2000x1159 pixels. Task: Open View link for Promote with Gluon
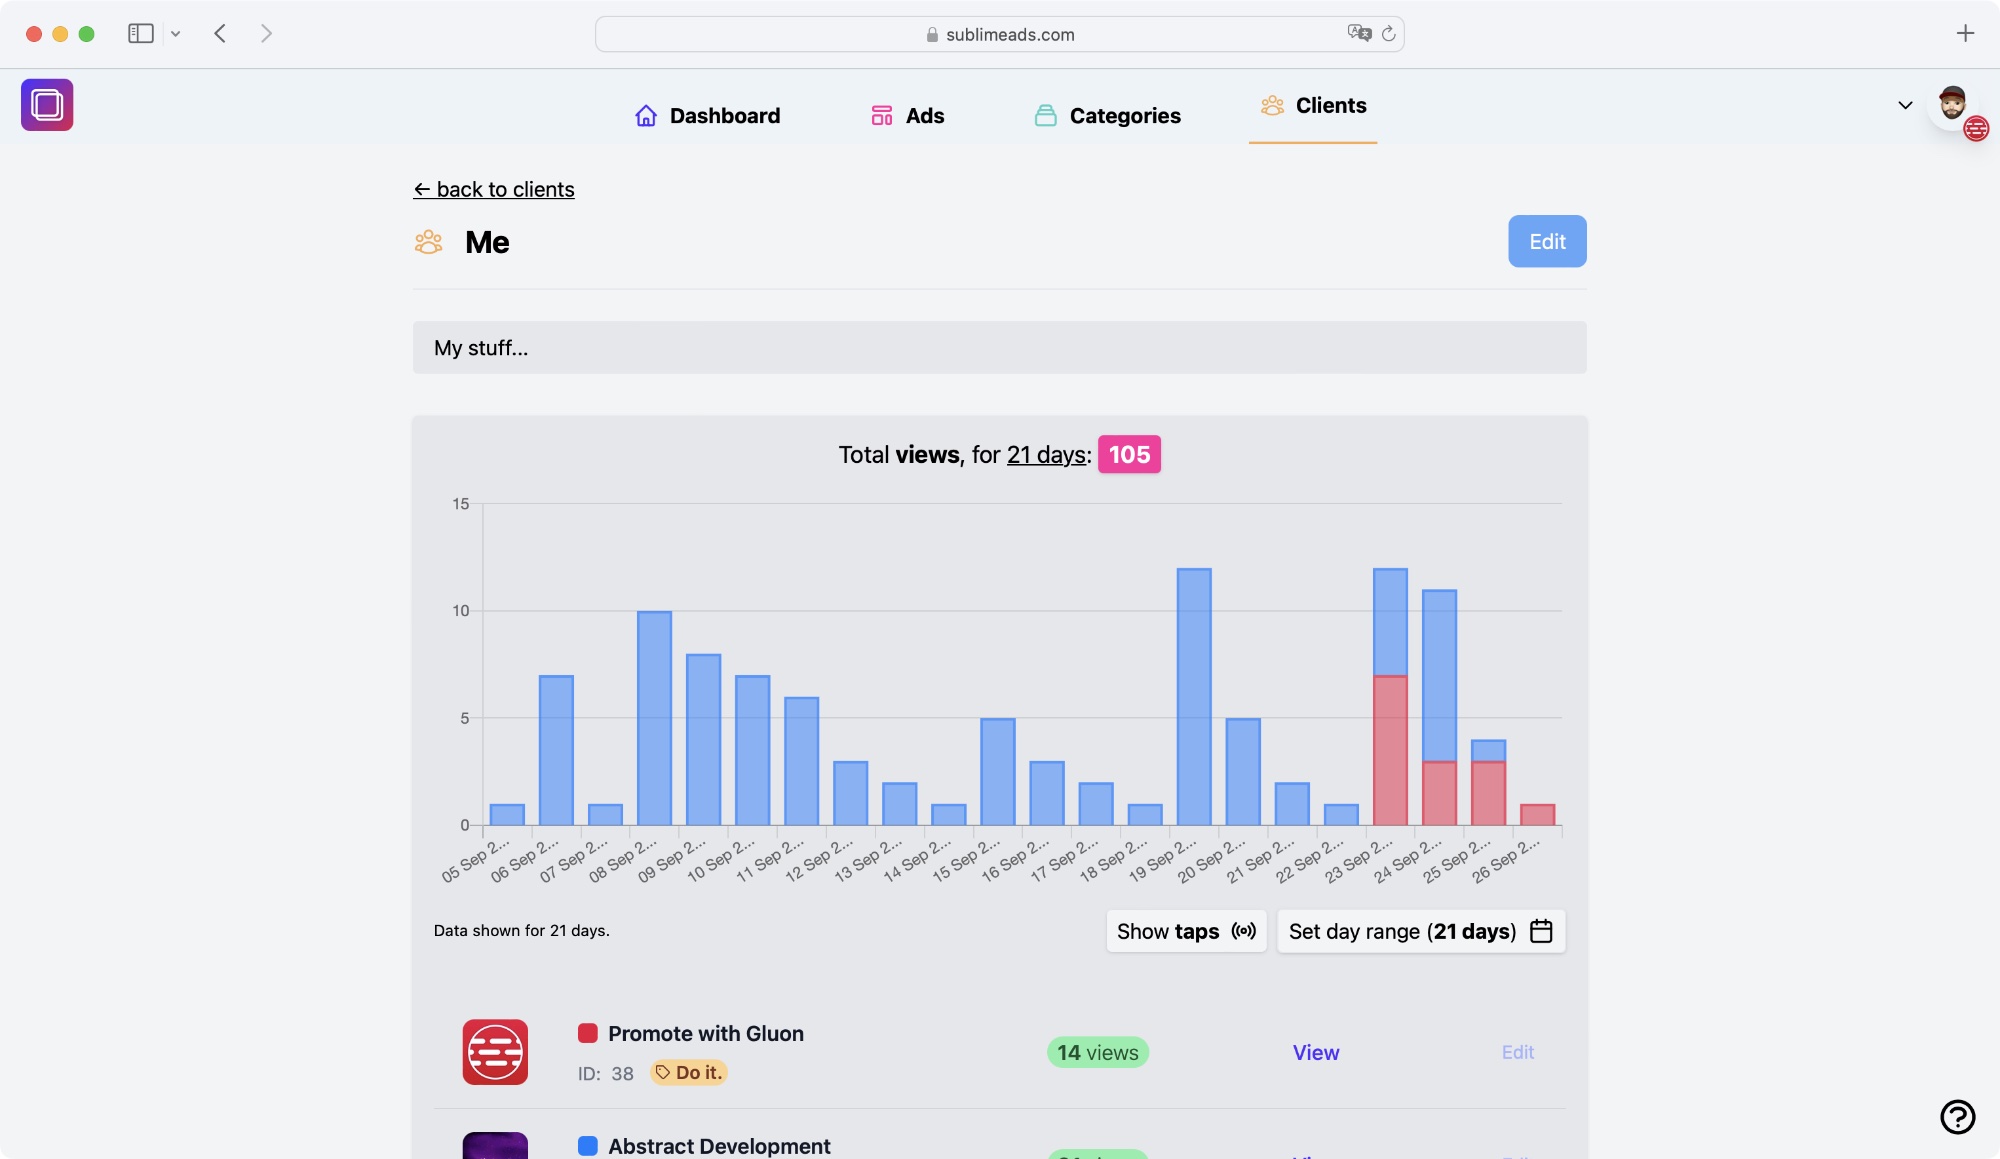1316,1053
